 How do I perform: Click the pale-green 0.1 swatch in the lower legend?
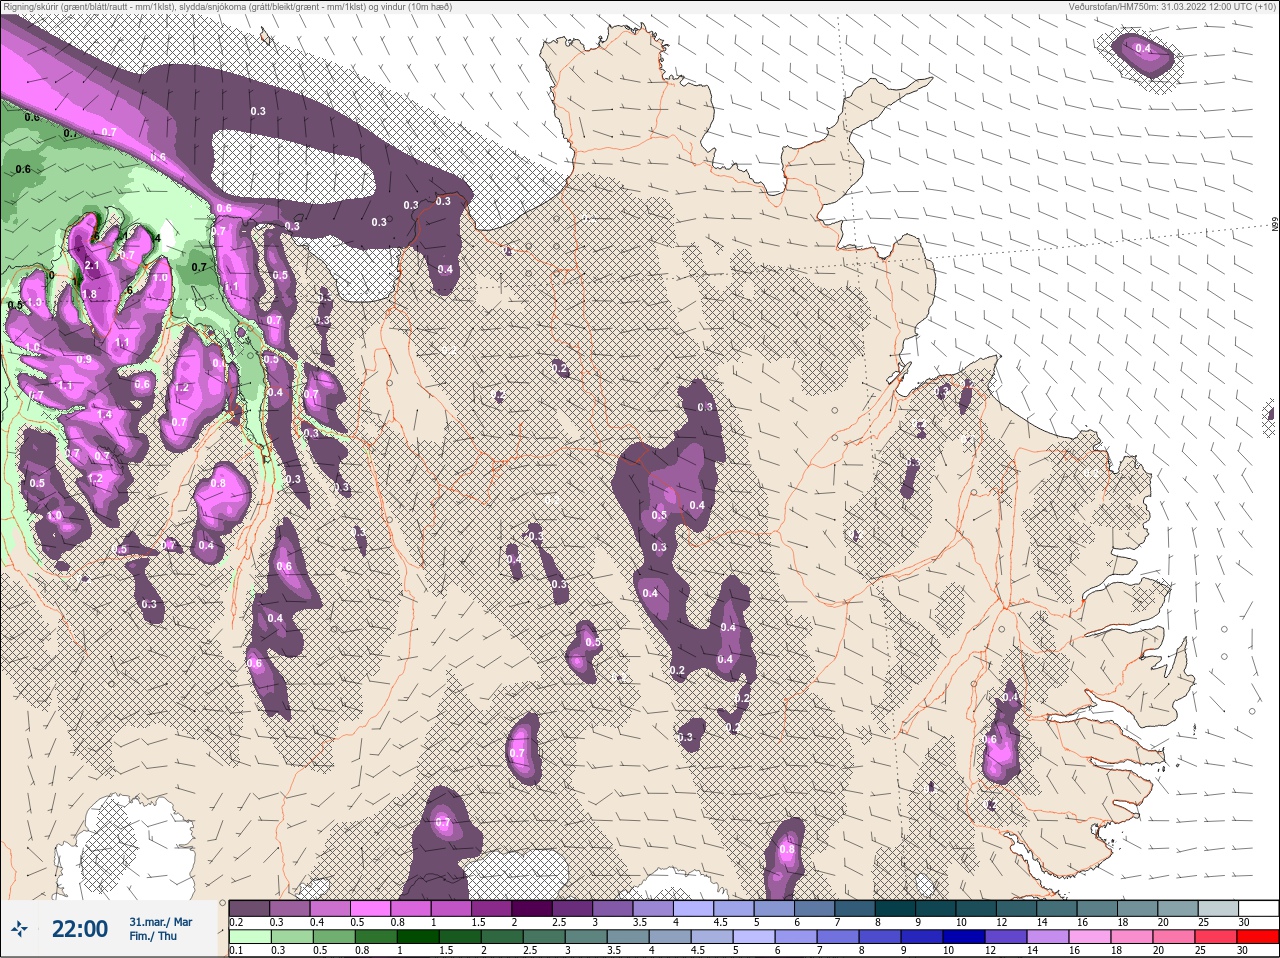[249, 938]
